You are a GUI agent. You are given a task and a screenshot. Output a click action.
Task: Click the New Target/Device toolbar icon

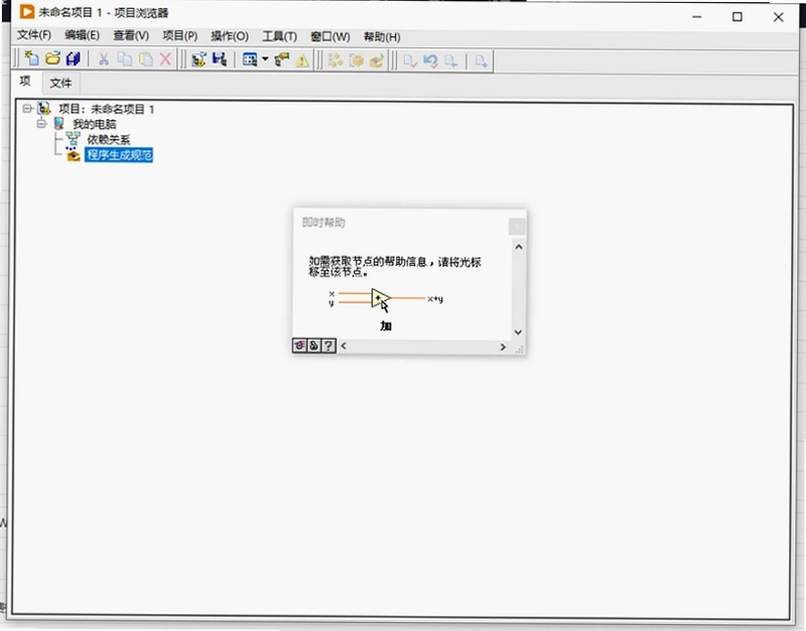pyautogui.click(x=199, y=60)
